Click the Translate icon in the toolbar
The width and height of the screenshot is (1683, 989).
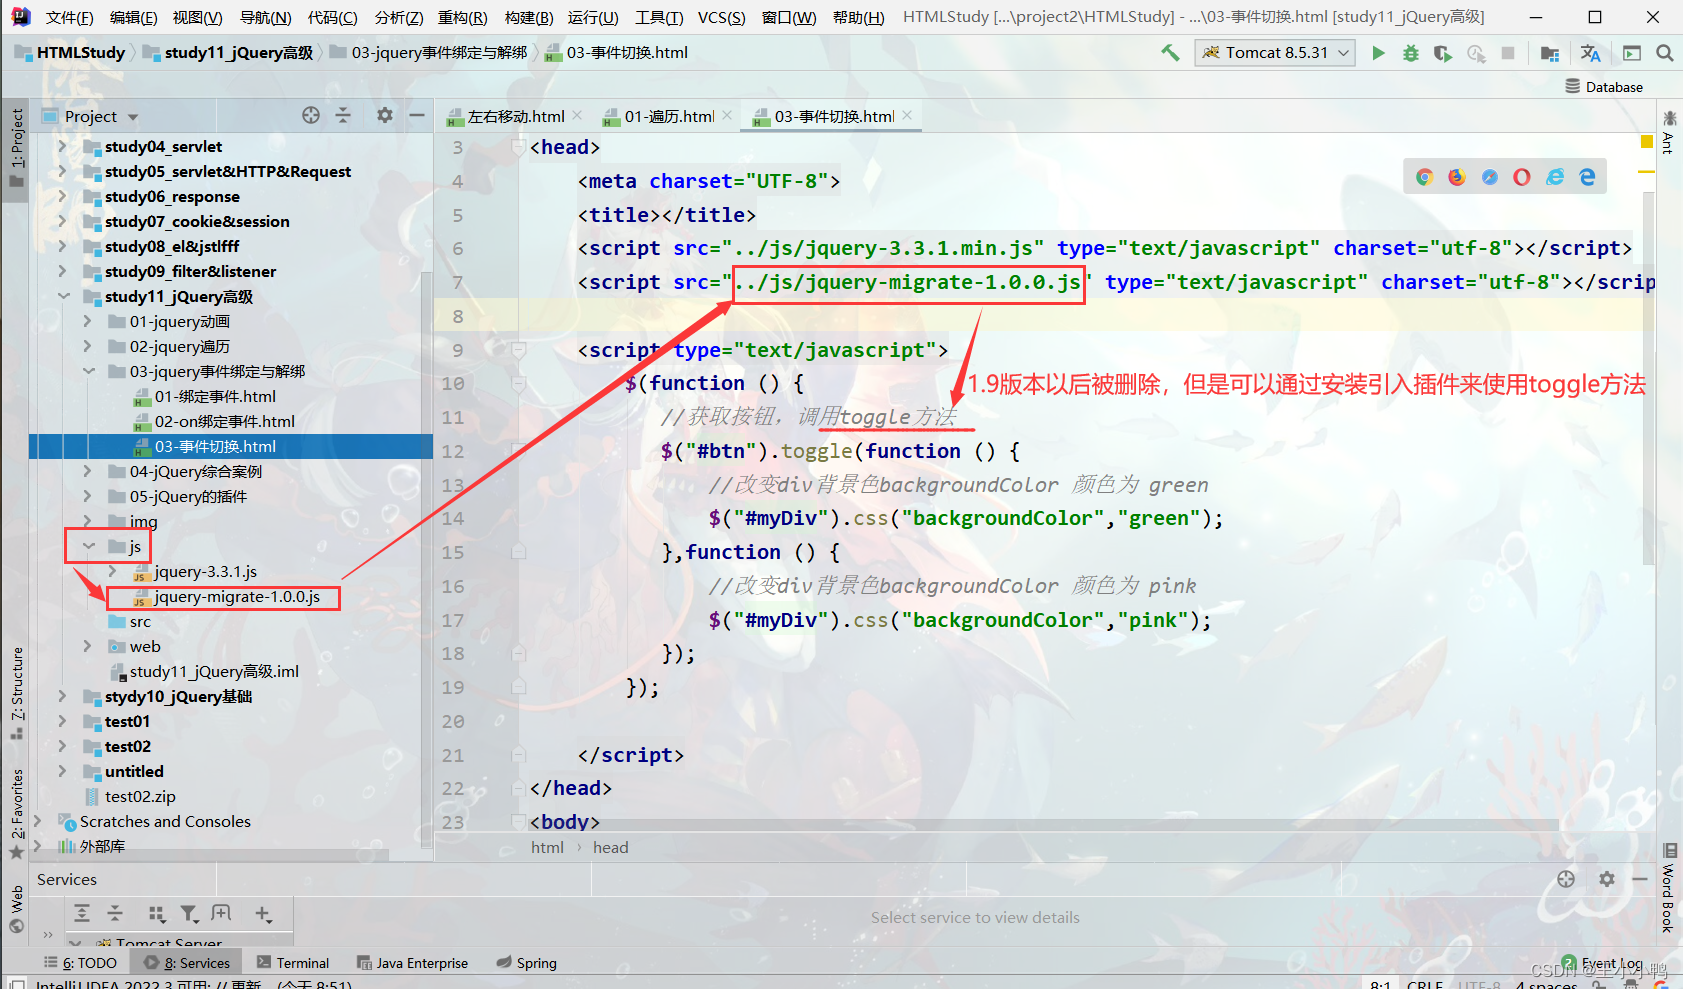click(x=1590, y=53)
